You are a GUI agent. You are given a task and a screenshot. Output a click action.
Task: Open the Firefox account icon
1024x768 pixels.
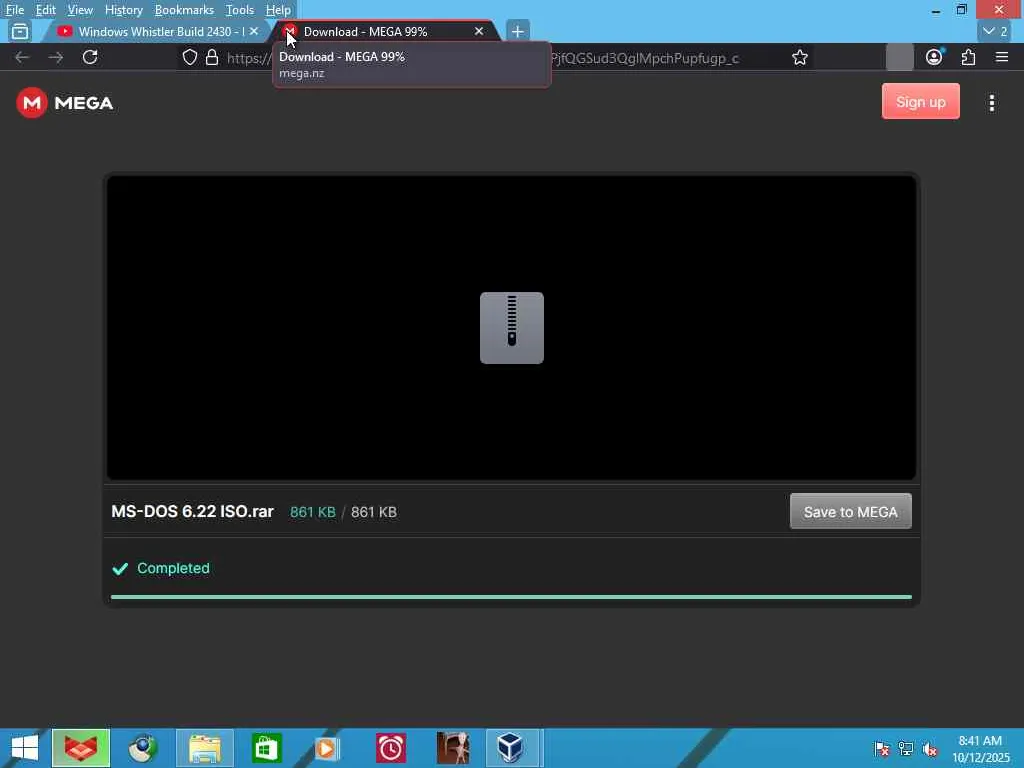point(934,57)
